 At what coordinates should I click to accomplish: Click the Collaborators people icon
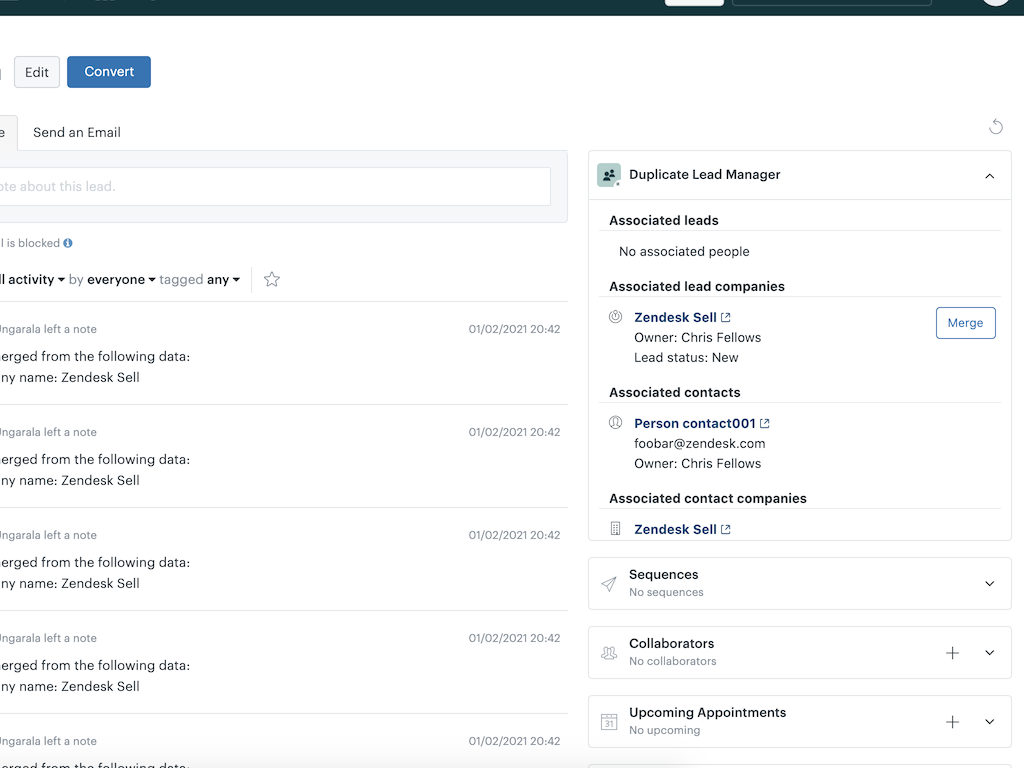click(x=609, y=652)
